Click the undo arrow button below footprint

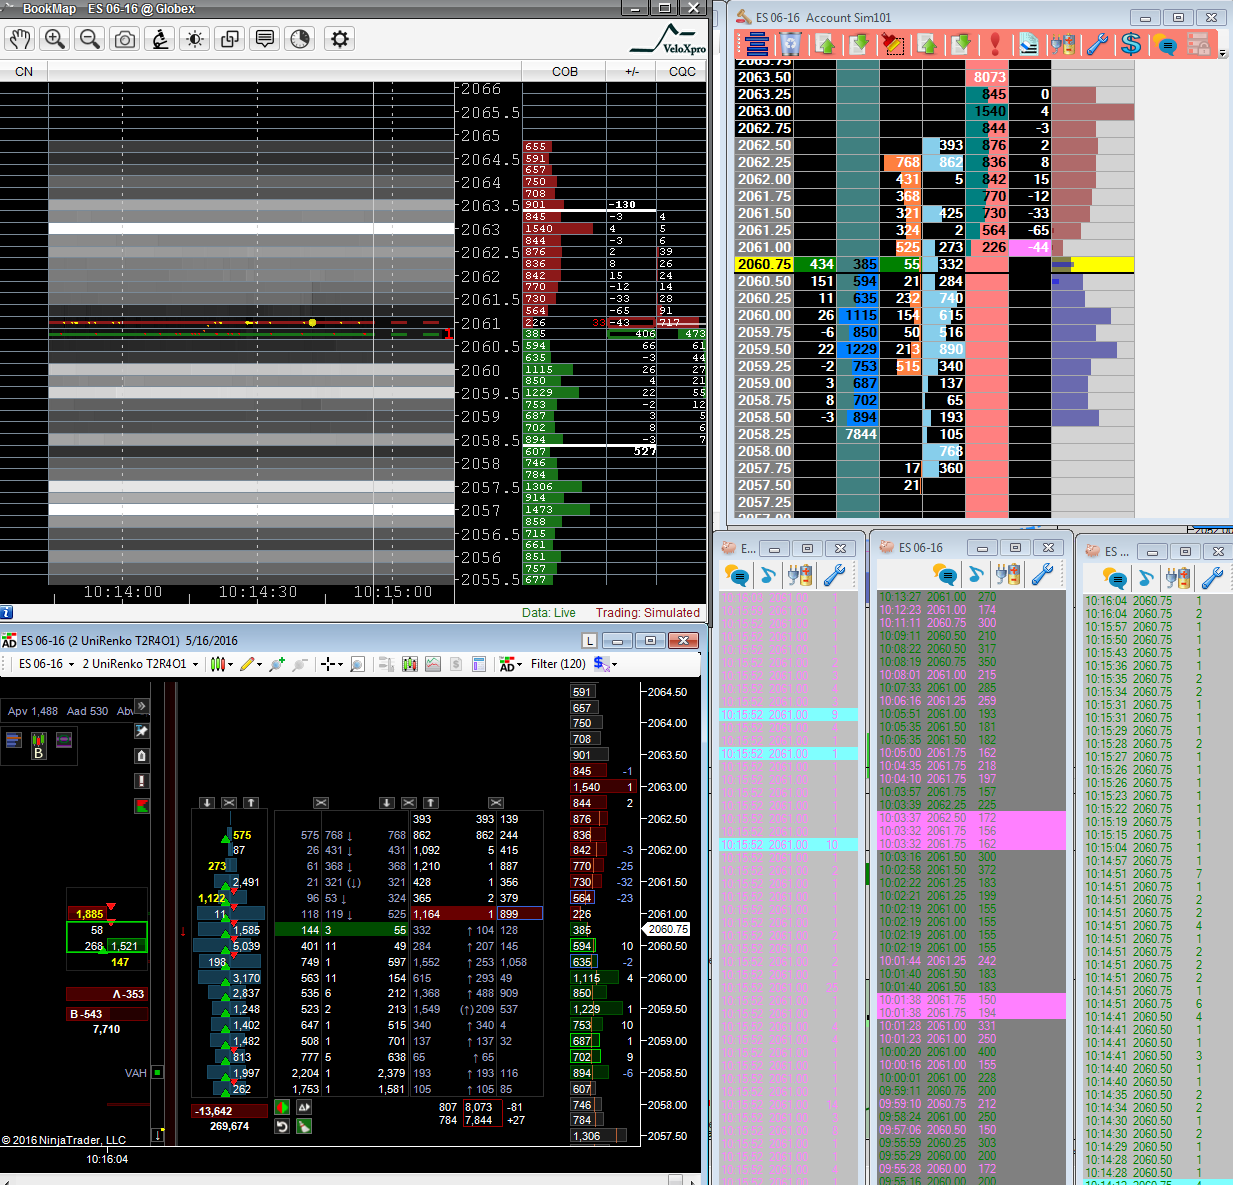coord(282,1127)
